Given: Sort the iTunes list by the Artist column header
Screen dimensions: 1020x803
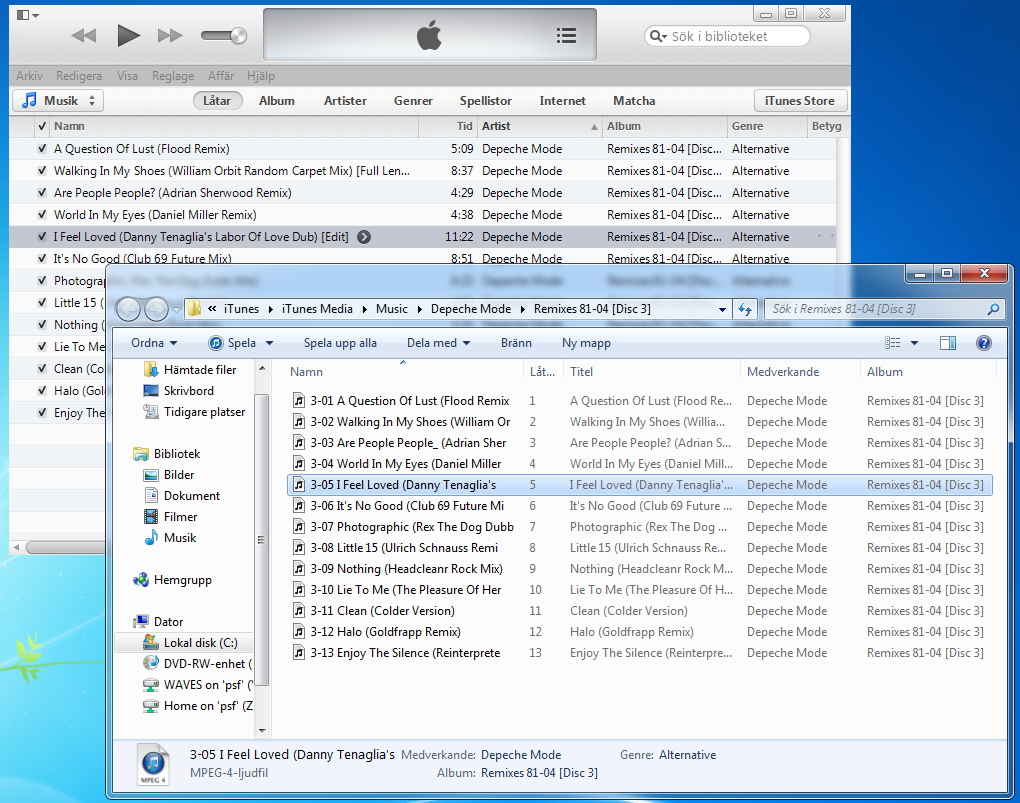Looking at the screenshot, I should point(539,126).
